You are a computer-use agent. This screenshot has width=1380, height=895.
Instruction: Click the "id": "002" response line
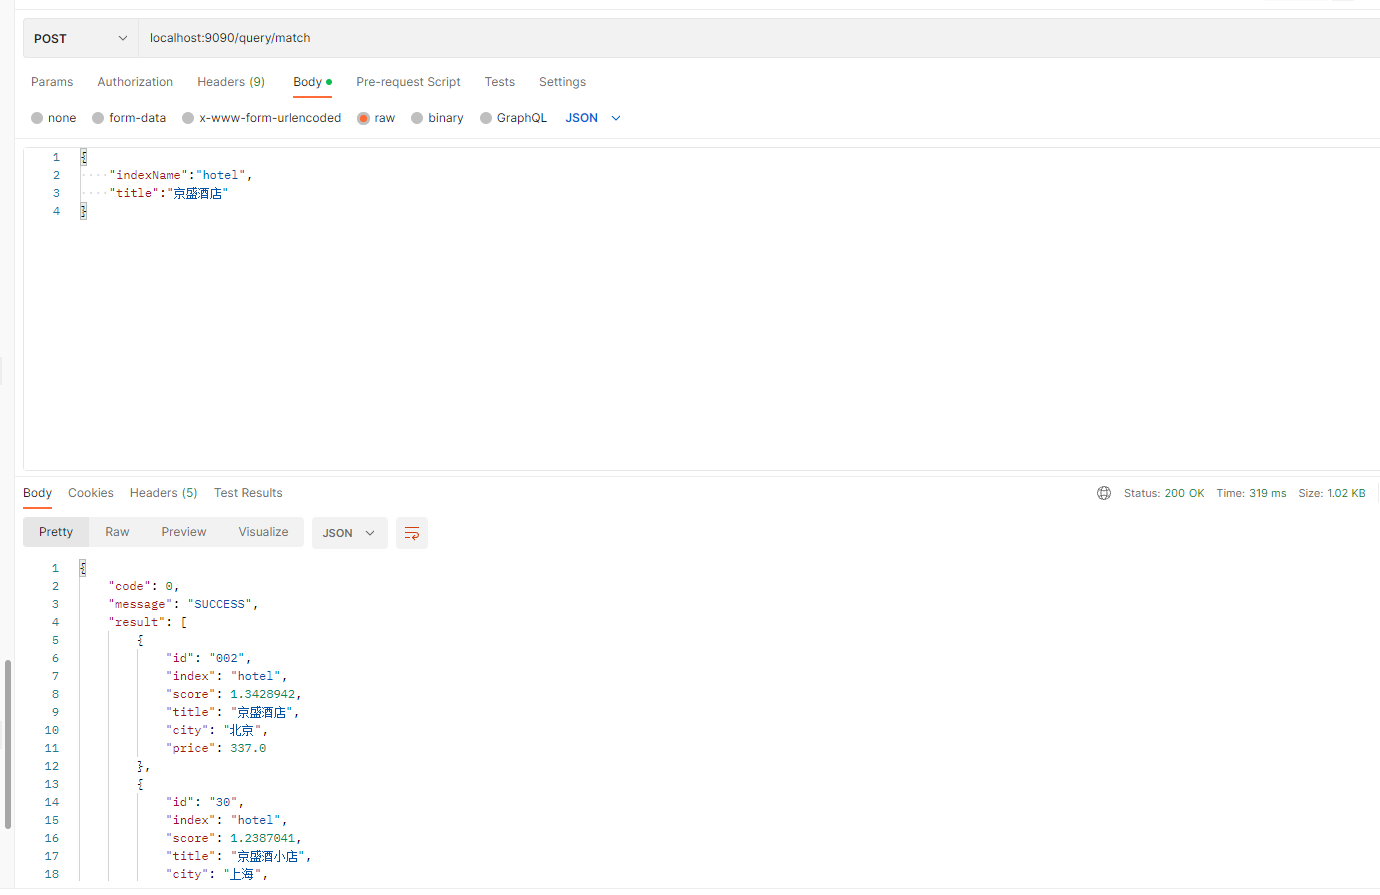click(209, 658)
